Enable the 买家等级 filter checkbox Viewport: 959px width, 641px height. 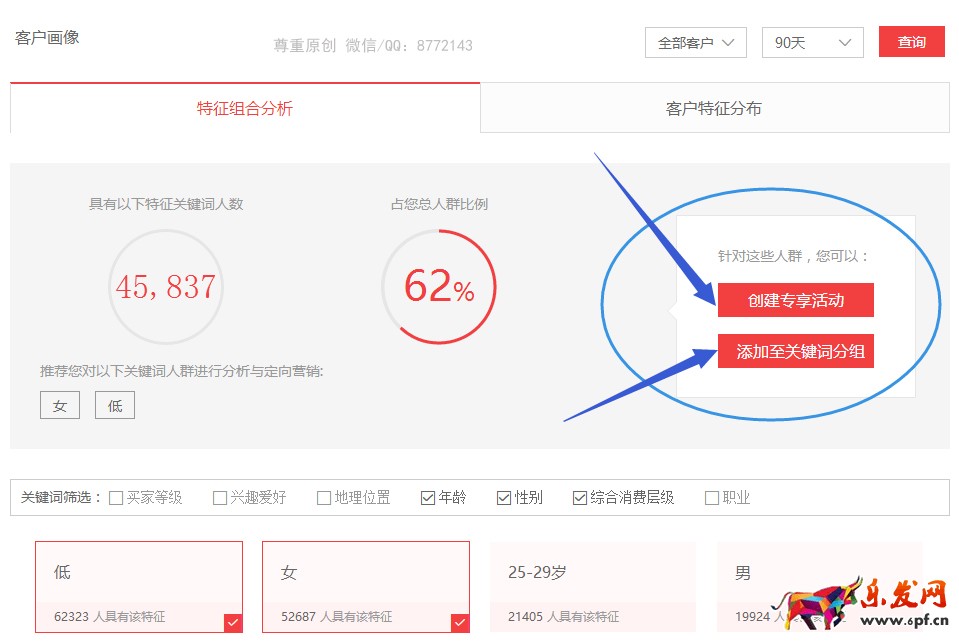coord(116,498)
